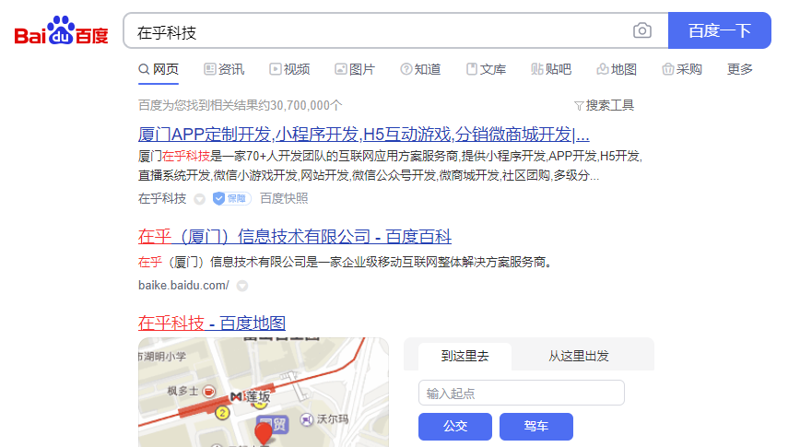Image resolution: width=800 pixels, height=447 pixels.
Task: Select the 从这里出发 tab
Action: [x=579, y=356]
